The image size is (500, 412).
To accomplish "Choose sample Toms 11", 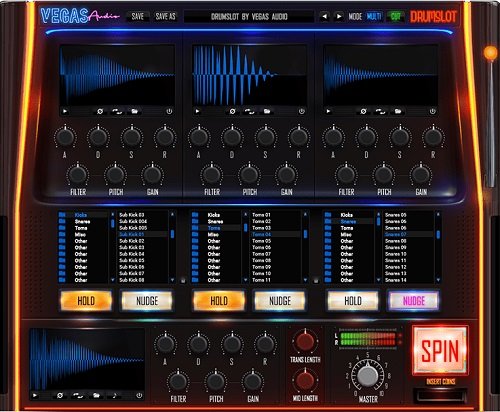I will click(276, 280).
